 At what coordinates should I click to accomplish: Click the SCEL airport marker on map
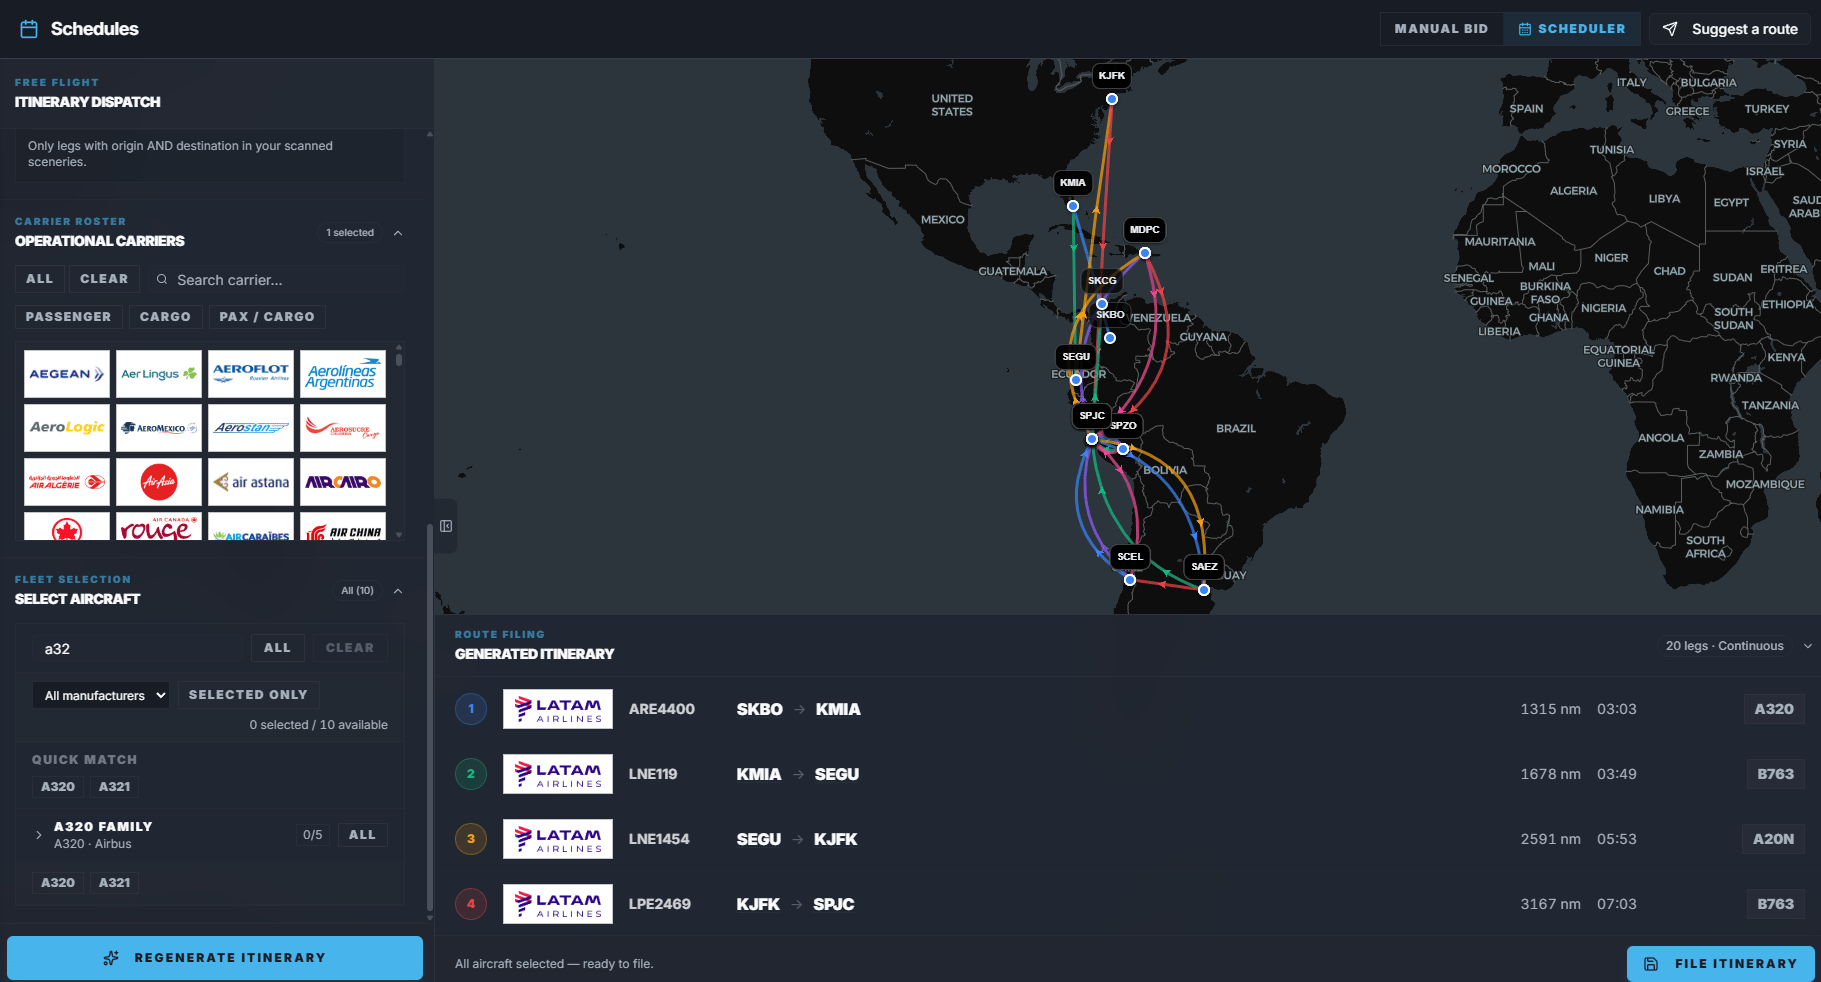tap(1130, 580)
